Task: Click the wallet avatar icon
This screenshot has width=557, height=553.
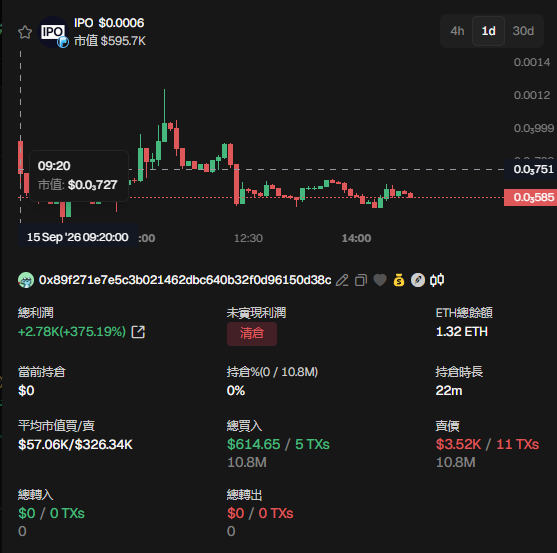Action: point(26,280)
